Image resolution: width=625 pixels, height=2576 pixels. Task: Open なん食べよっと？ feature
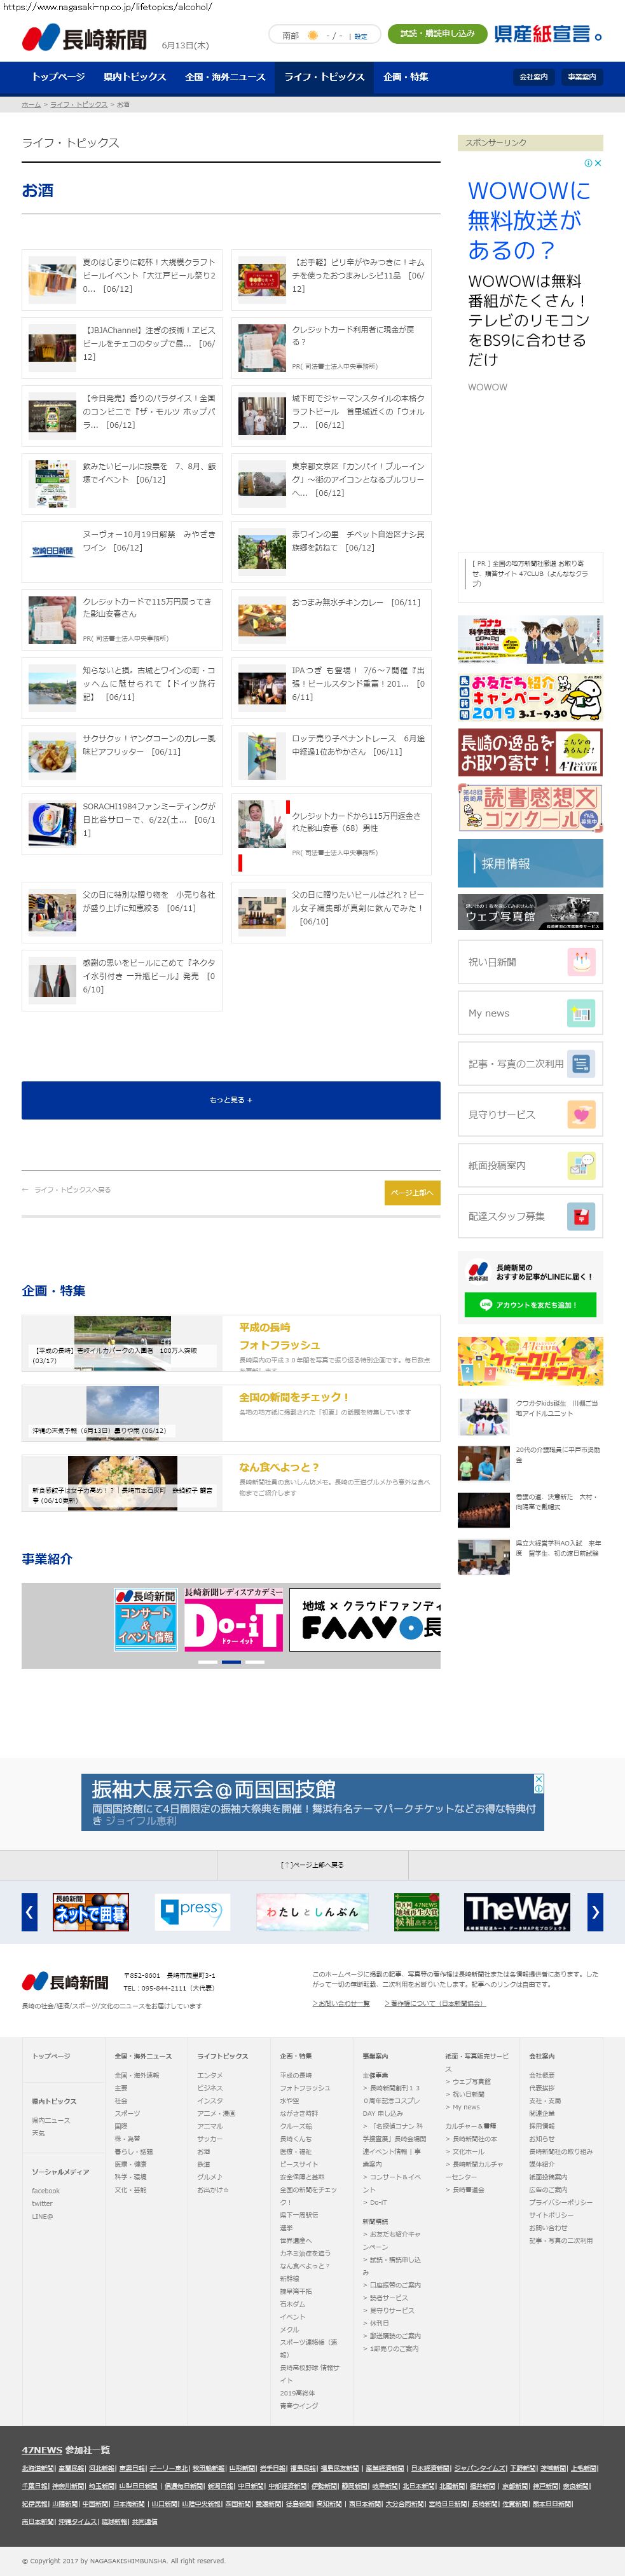(231, 1483)
